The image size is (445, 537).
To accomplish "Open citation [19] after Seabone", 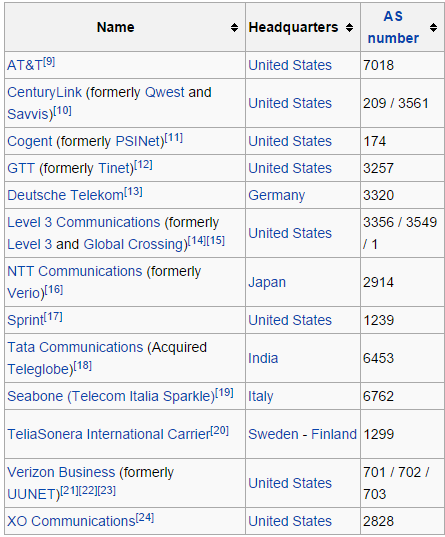I will [224, 393].
